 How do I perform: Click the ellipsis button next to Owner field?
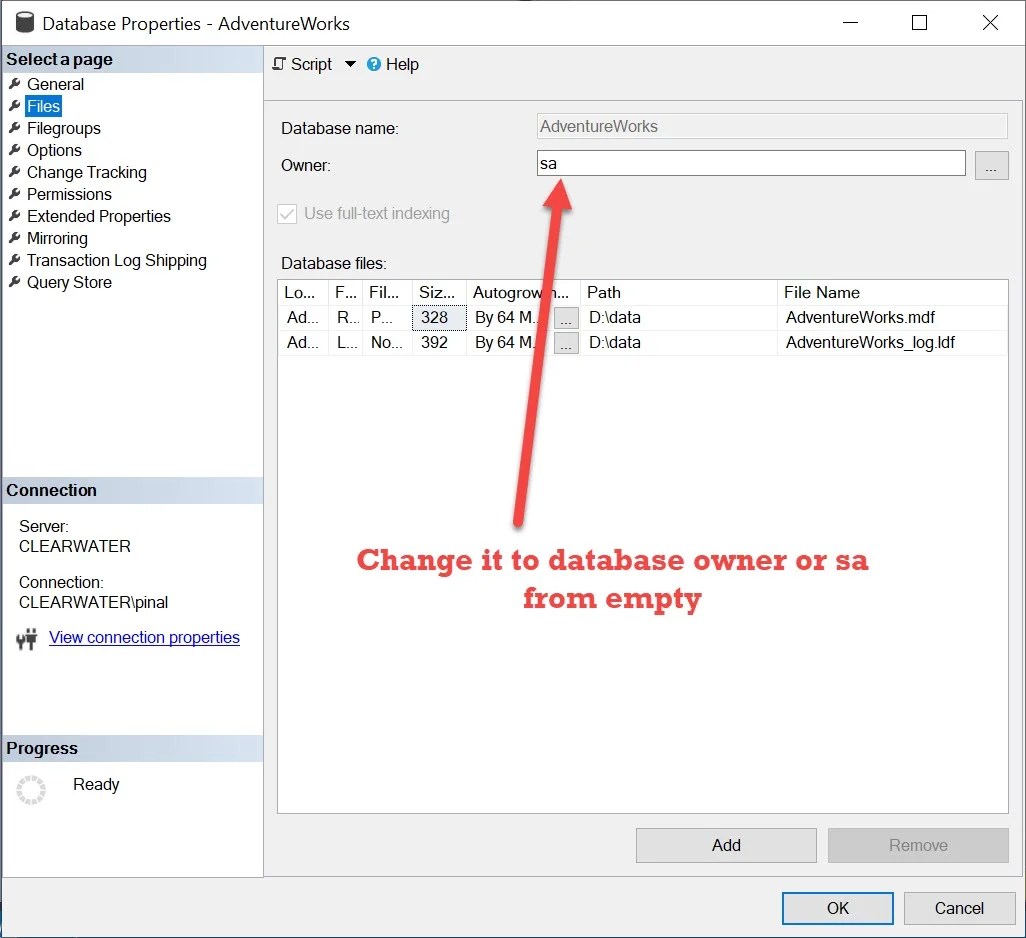[x=991, y=164]
